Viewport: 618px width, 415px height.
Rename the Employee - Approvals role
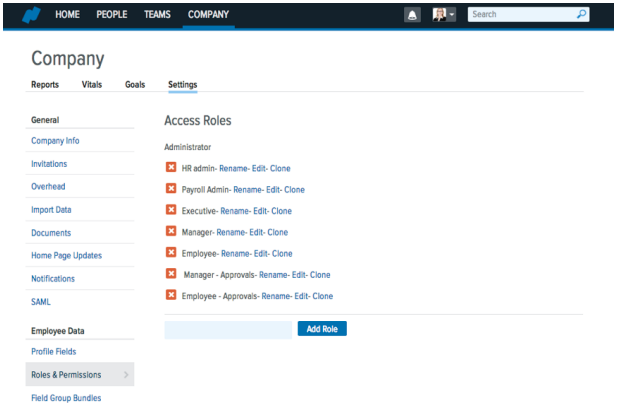coord(276,296)
